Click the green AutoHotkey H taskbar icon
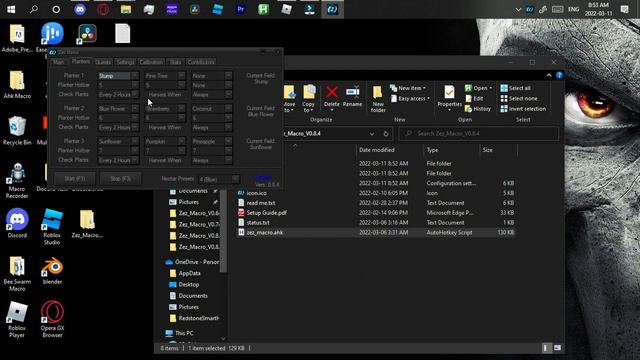 [264, 9]
